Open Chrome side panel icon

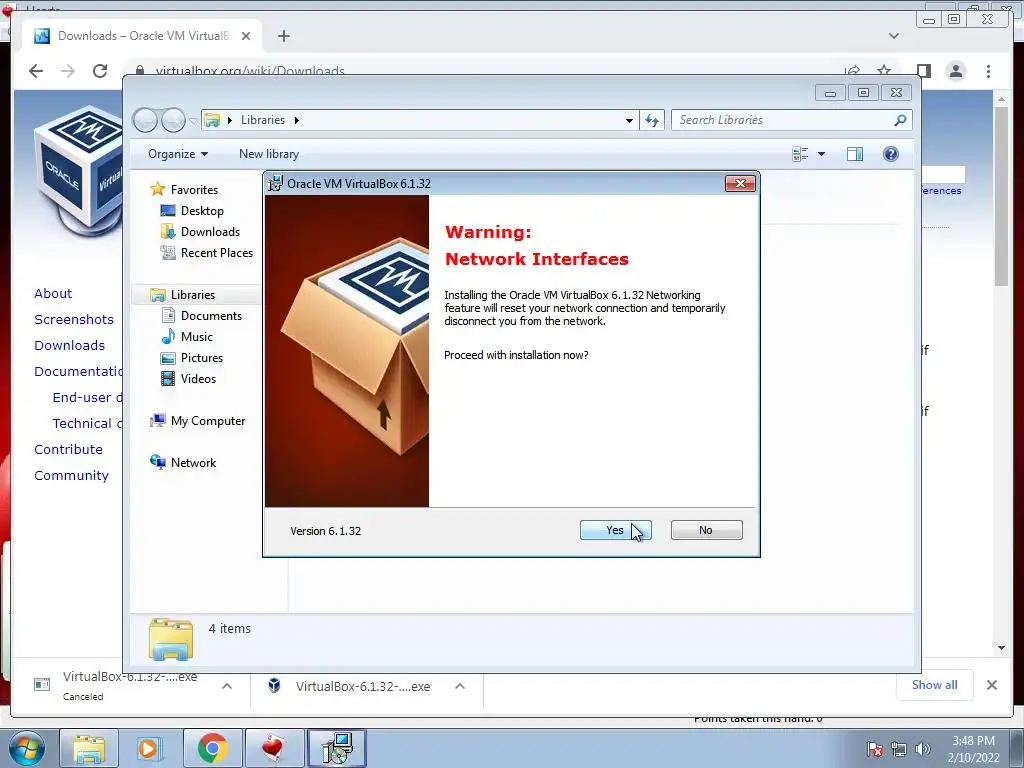click(923, 71)
